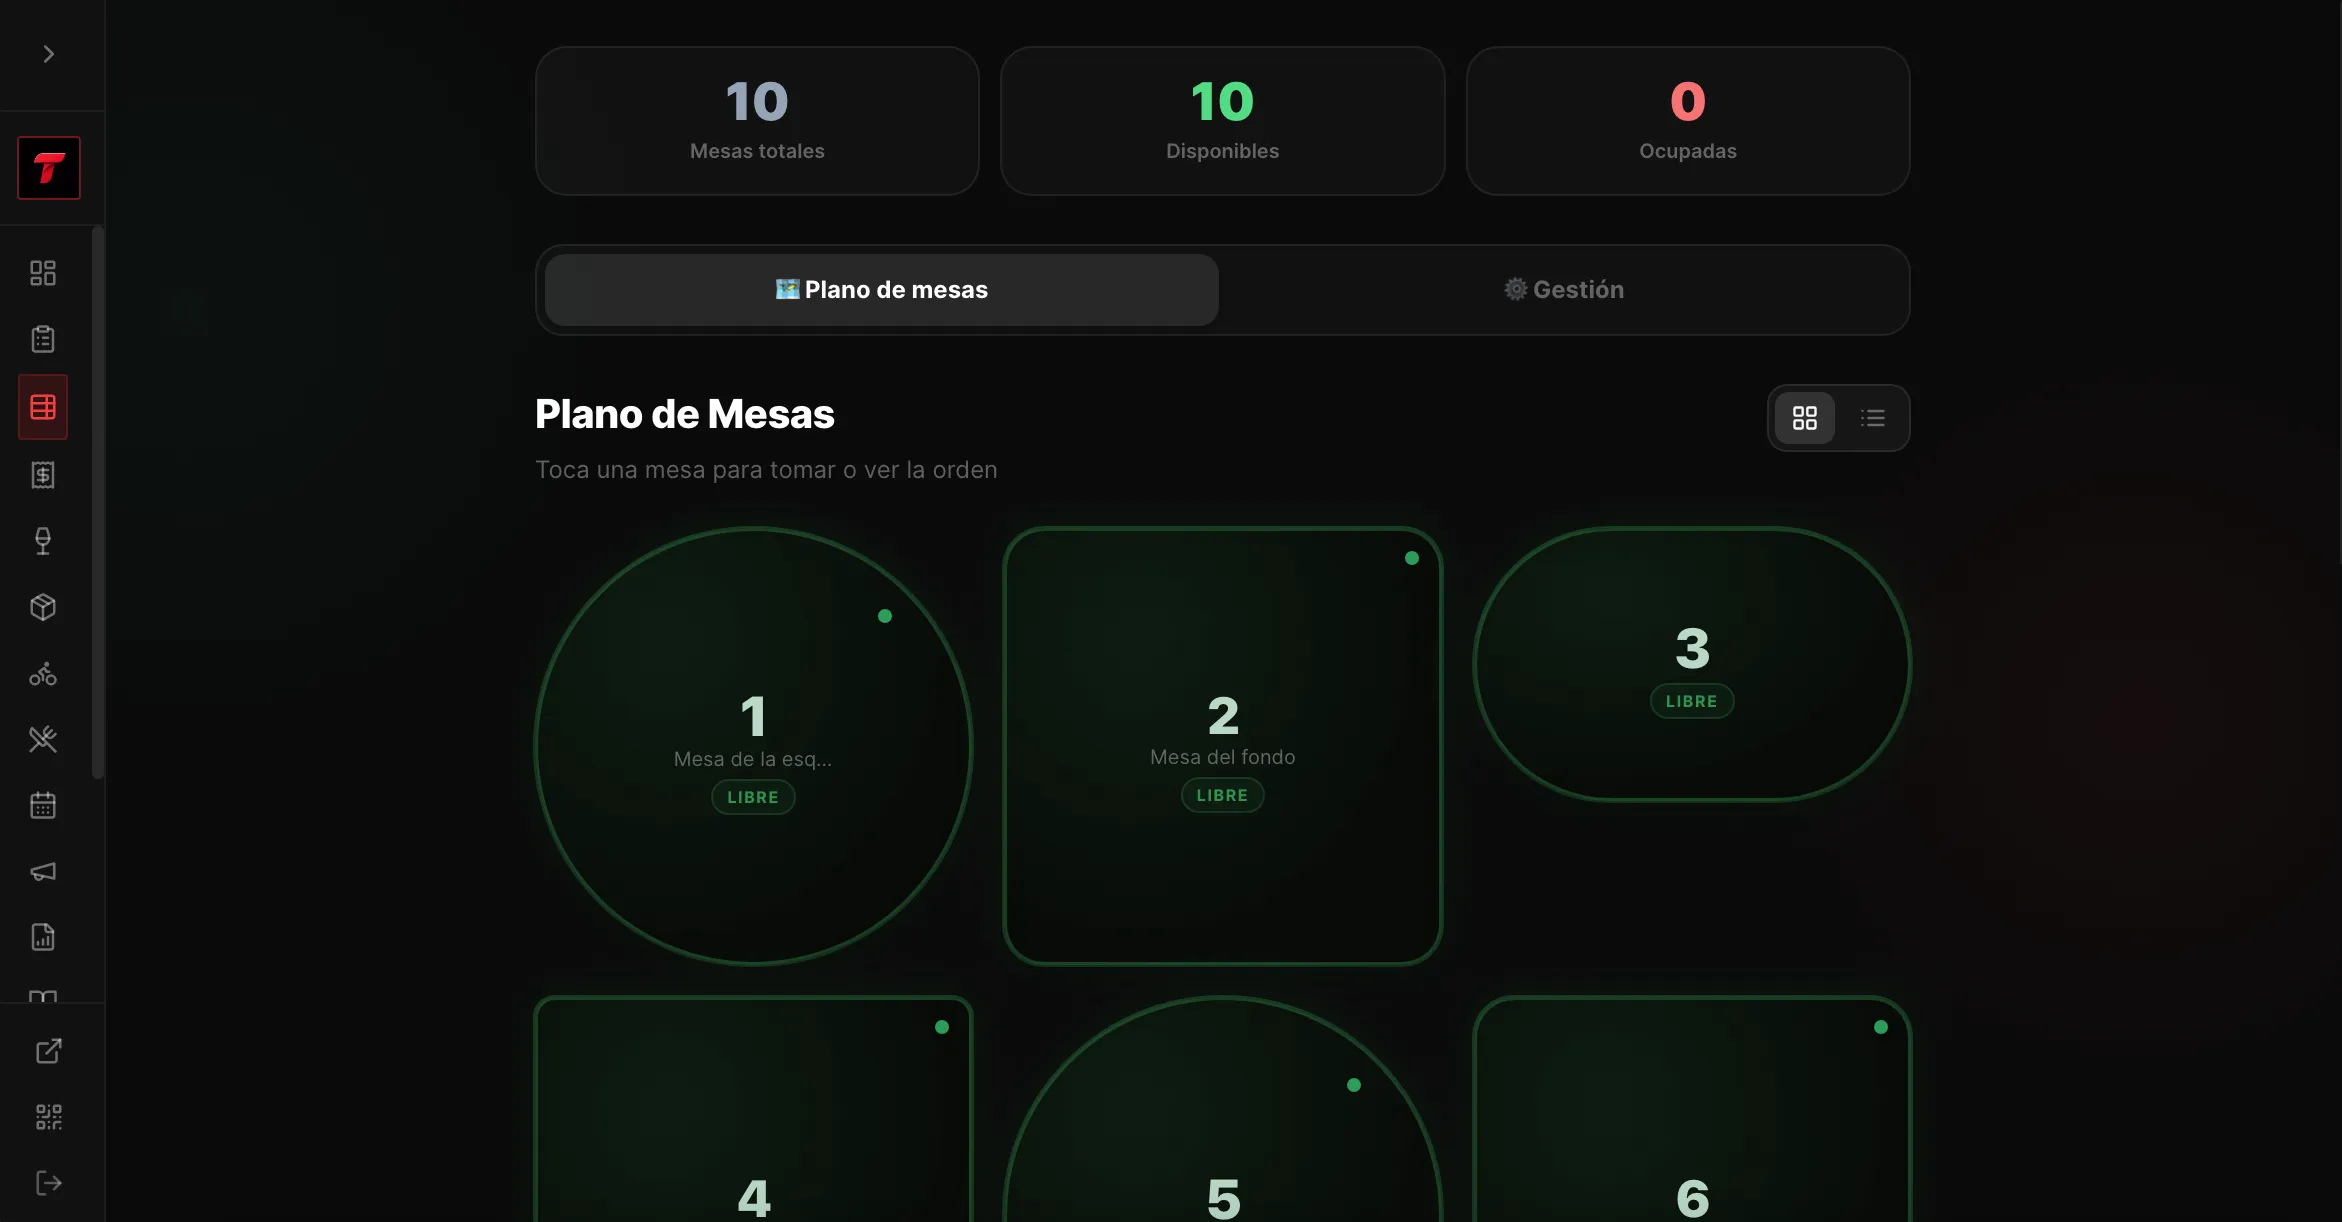Open the orders clipboard icon in sidebar
Screen dimensions: 2342x1222
click(x=43, y=339)
